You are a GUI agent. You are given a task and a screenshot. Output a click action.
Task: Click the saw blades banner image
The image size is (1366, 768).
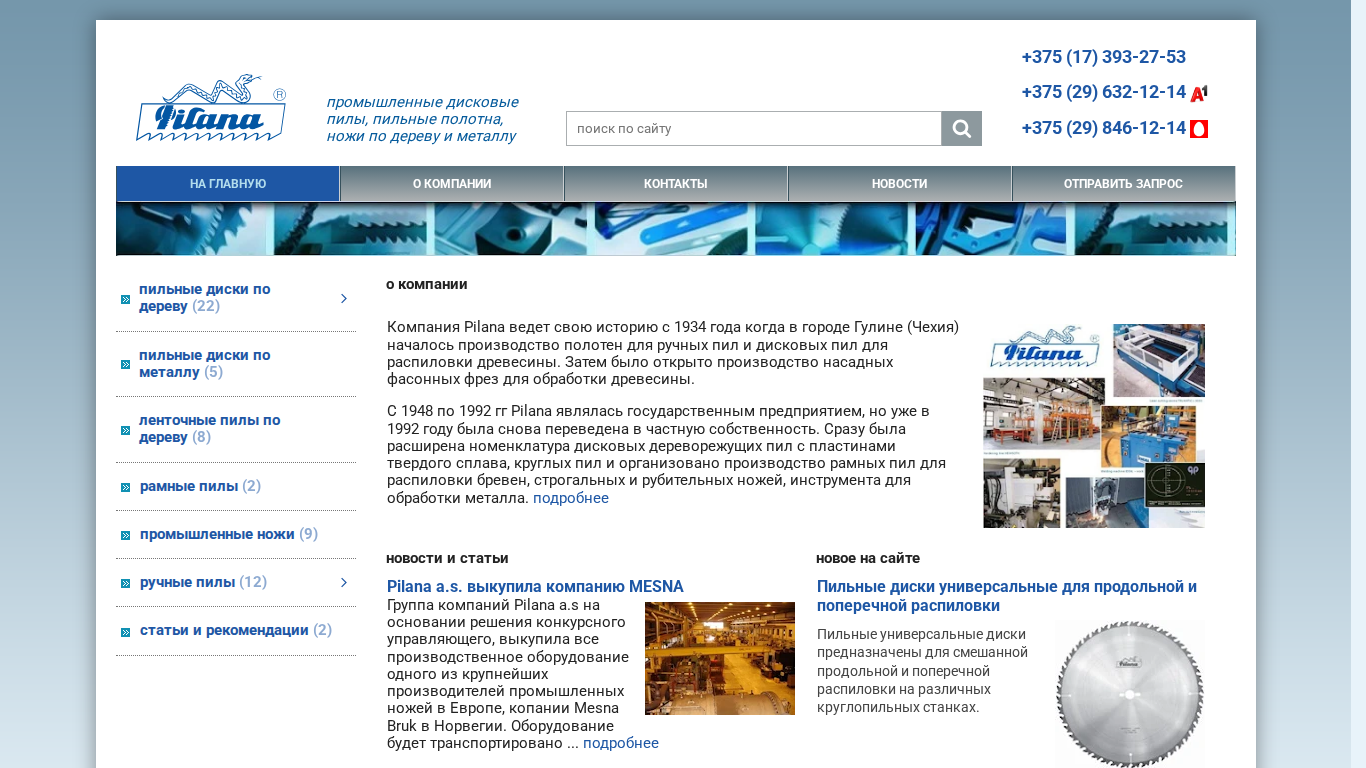click(x=676, y=229)
